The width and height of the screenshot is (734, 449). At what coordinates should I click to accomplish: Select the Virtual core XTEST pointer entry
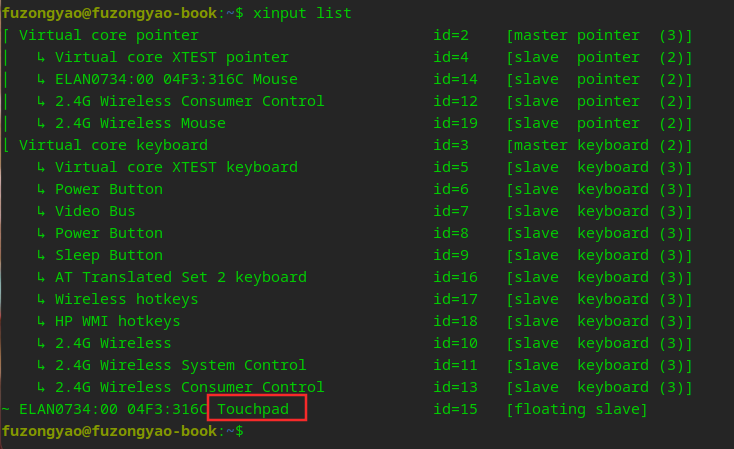(x=172, y=57)
